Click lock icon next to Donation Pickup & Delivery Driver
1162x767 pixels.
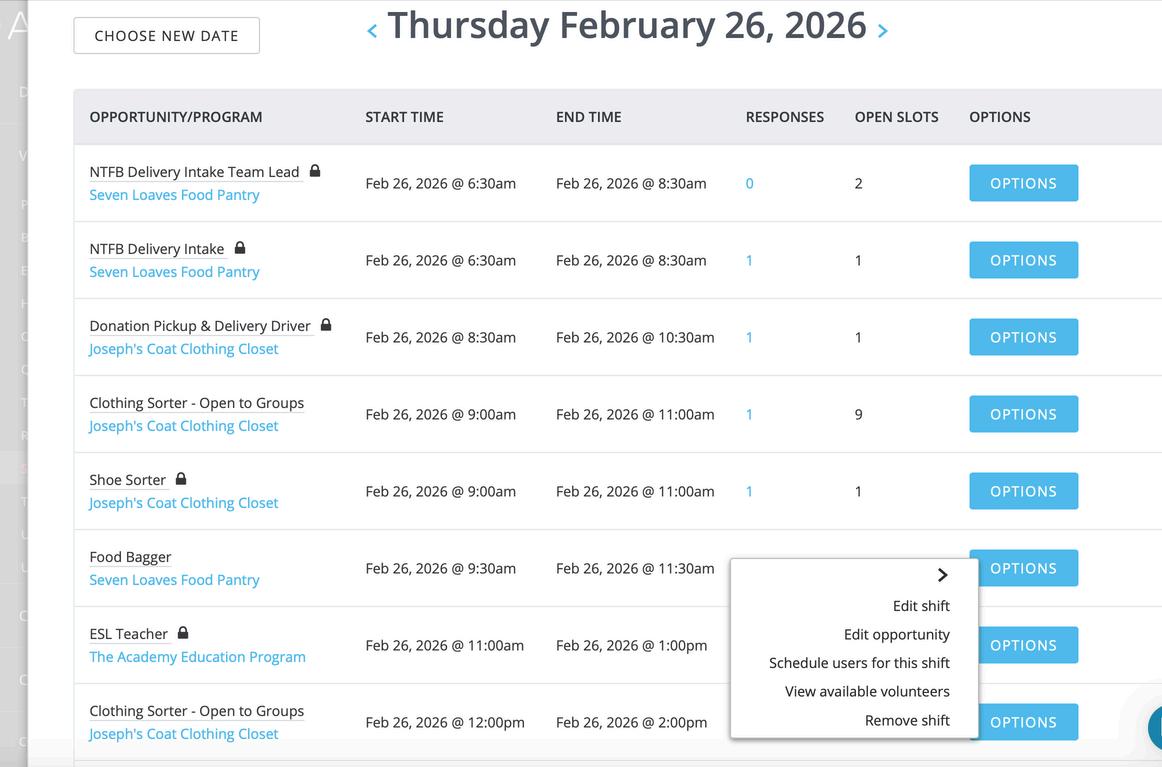tap(326, 325)
